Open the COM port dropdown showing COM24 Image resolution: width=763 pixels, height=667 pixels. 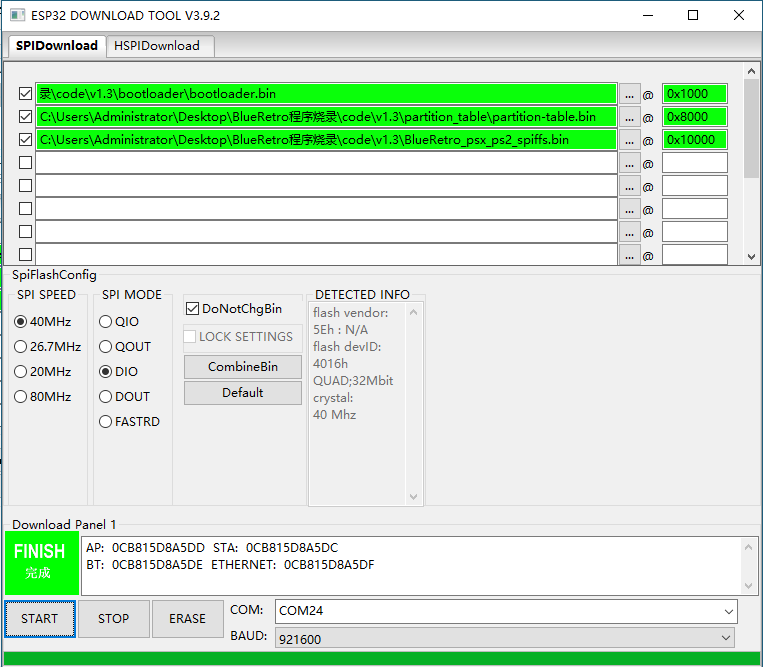[x=505, y=611]
